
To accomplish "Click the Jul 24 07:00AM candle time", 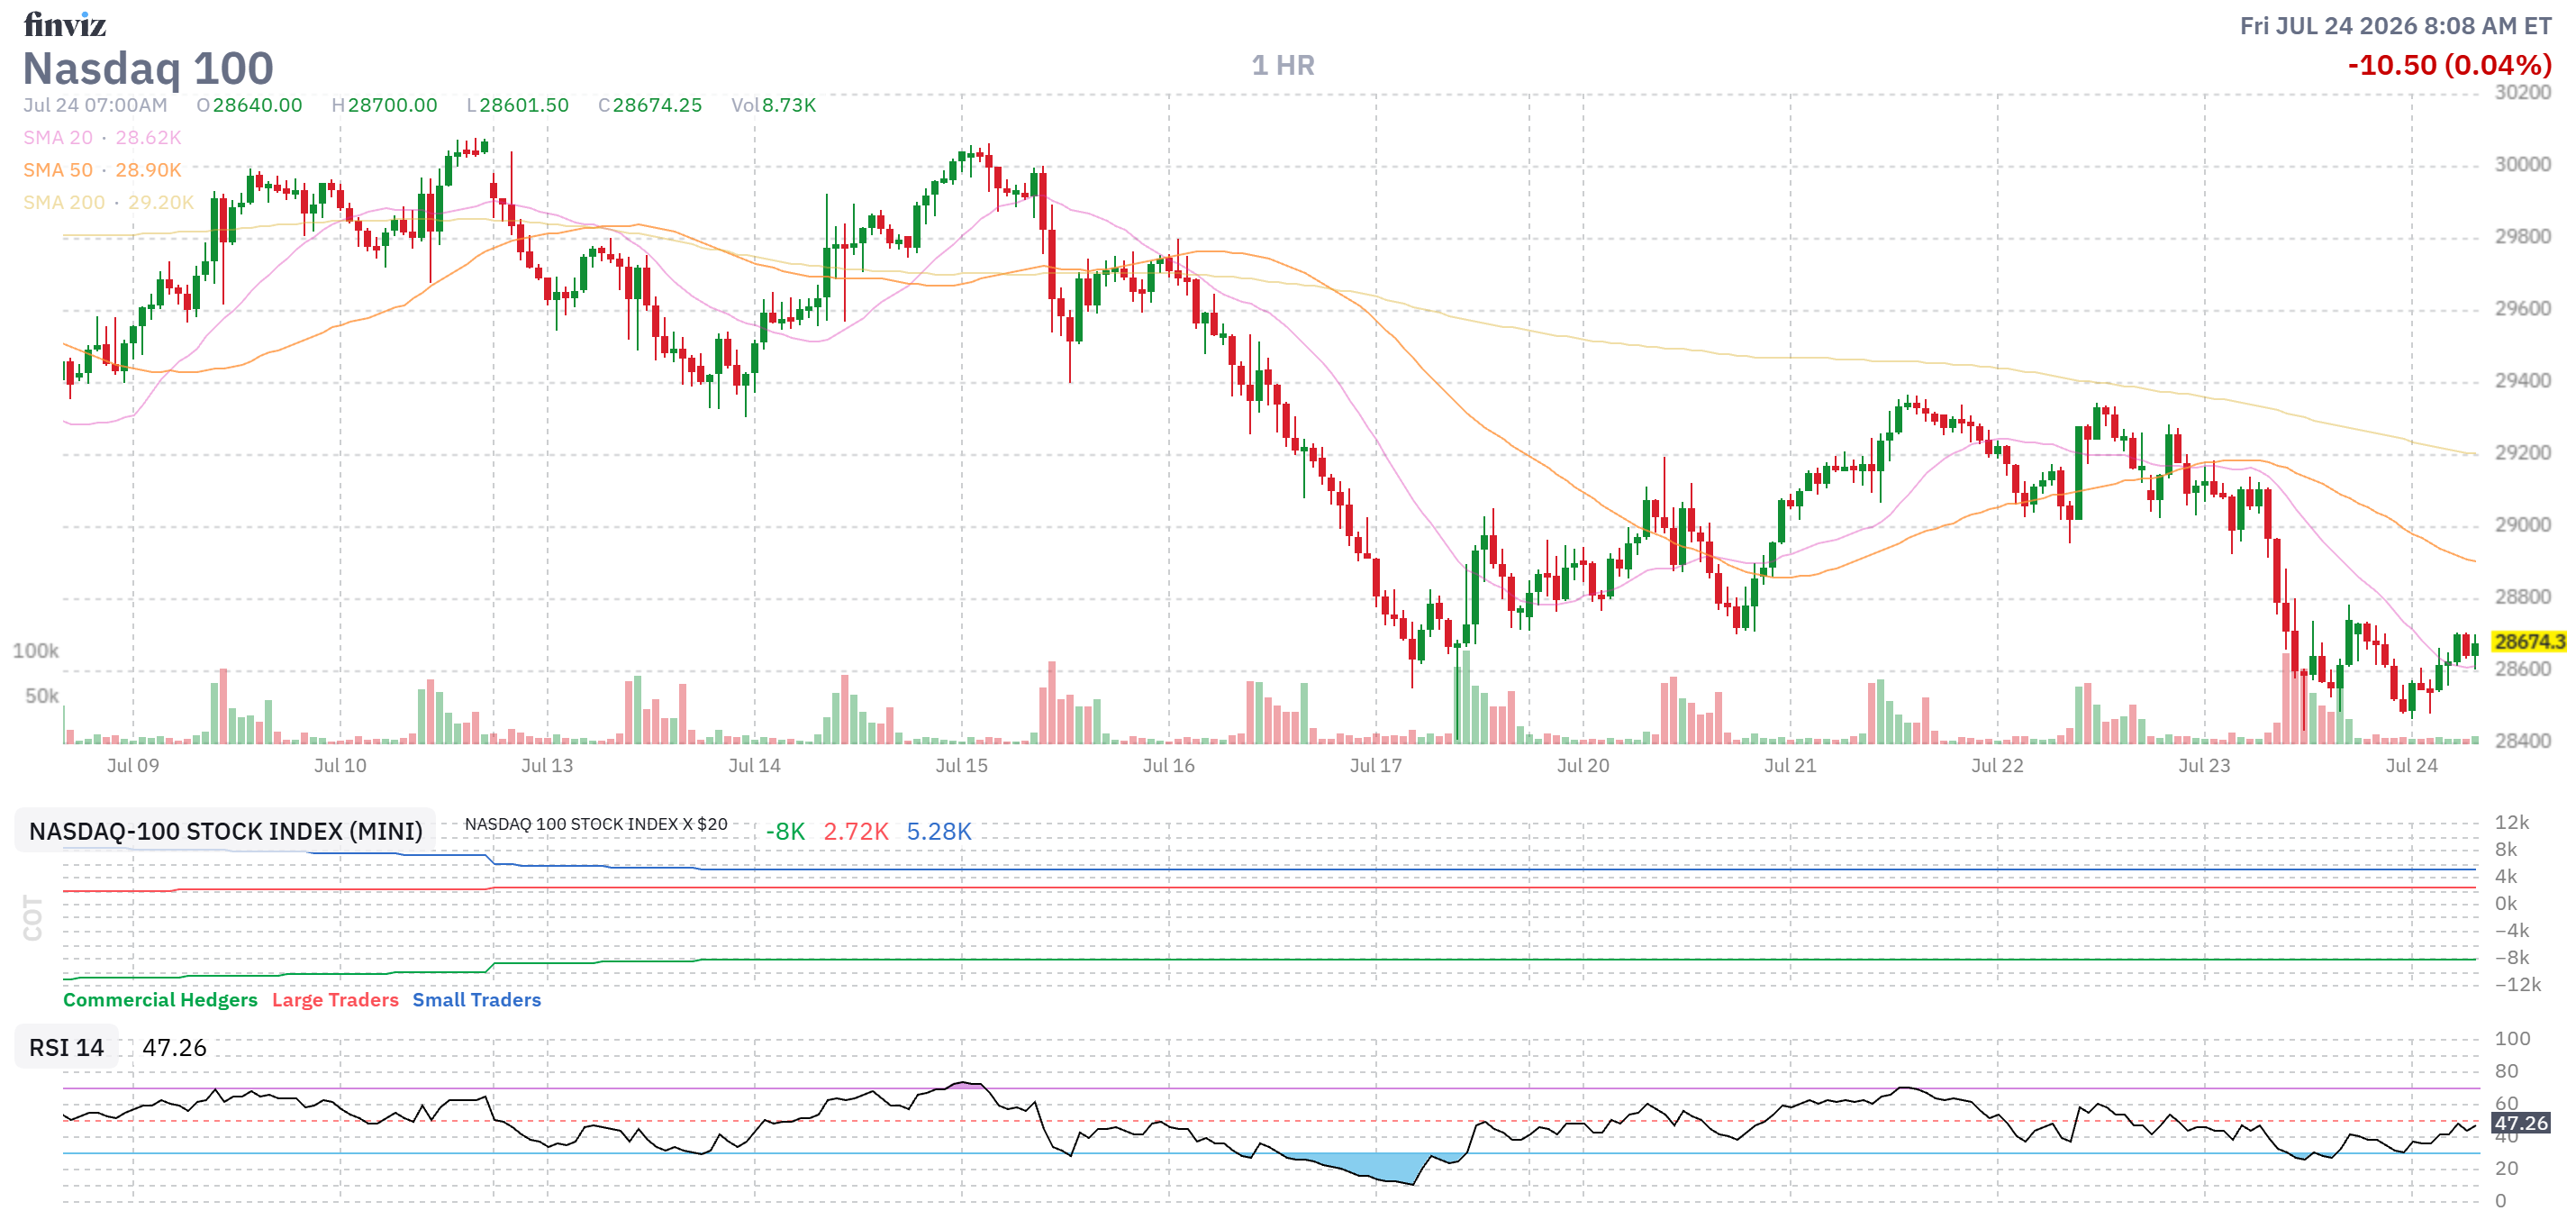I will tap(95, 105).
